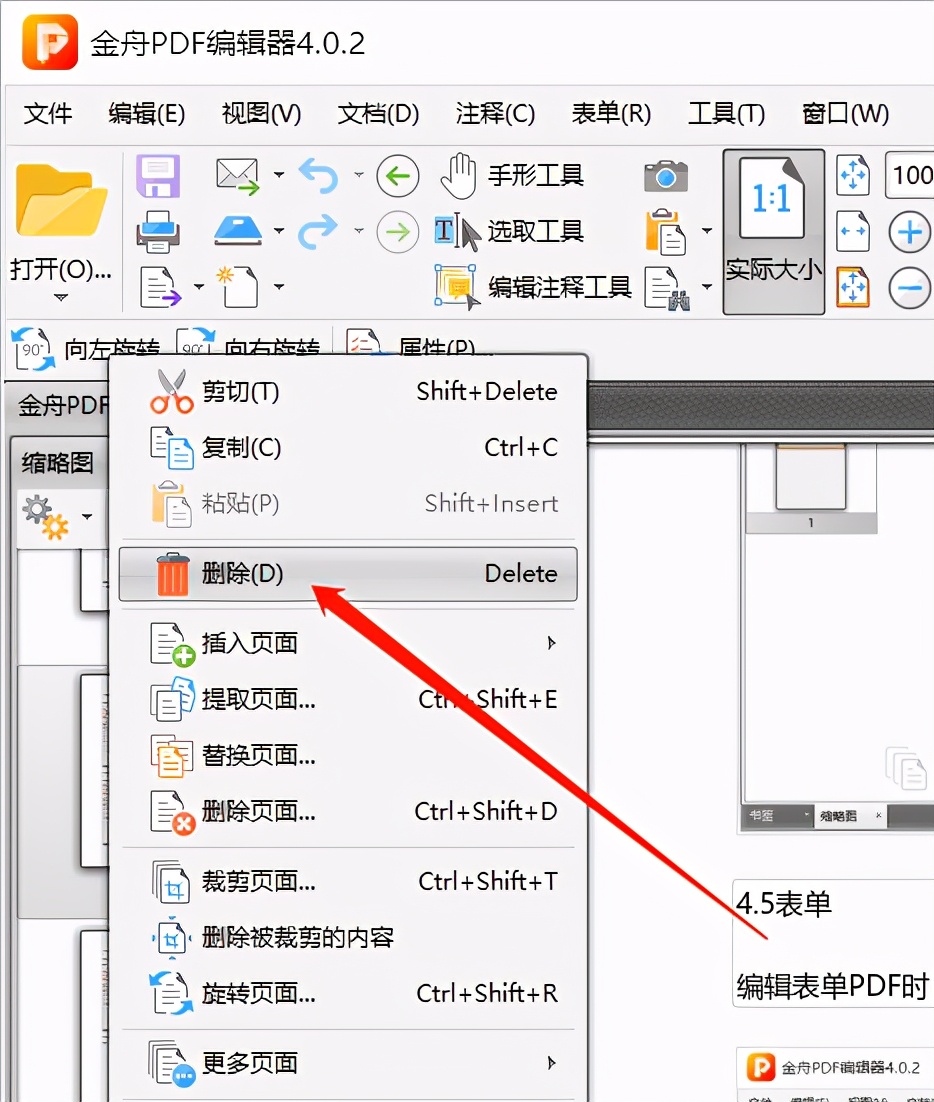The image size is (934, 1102).
Task: Click the export document icon with purple arrow
Action: 160,287
